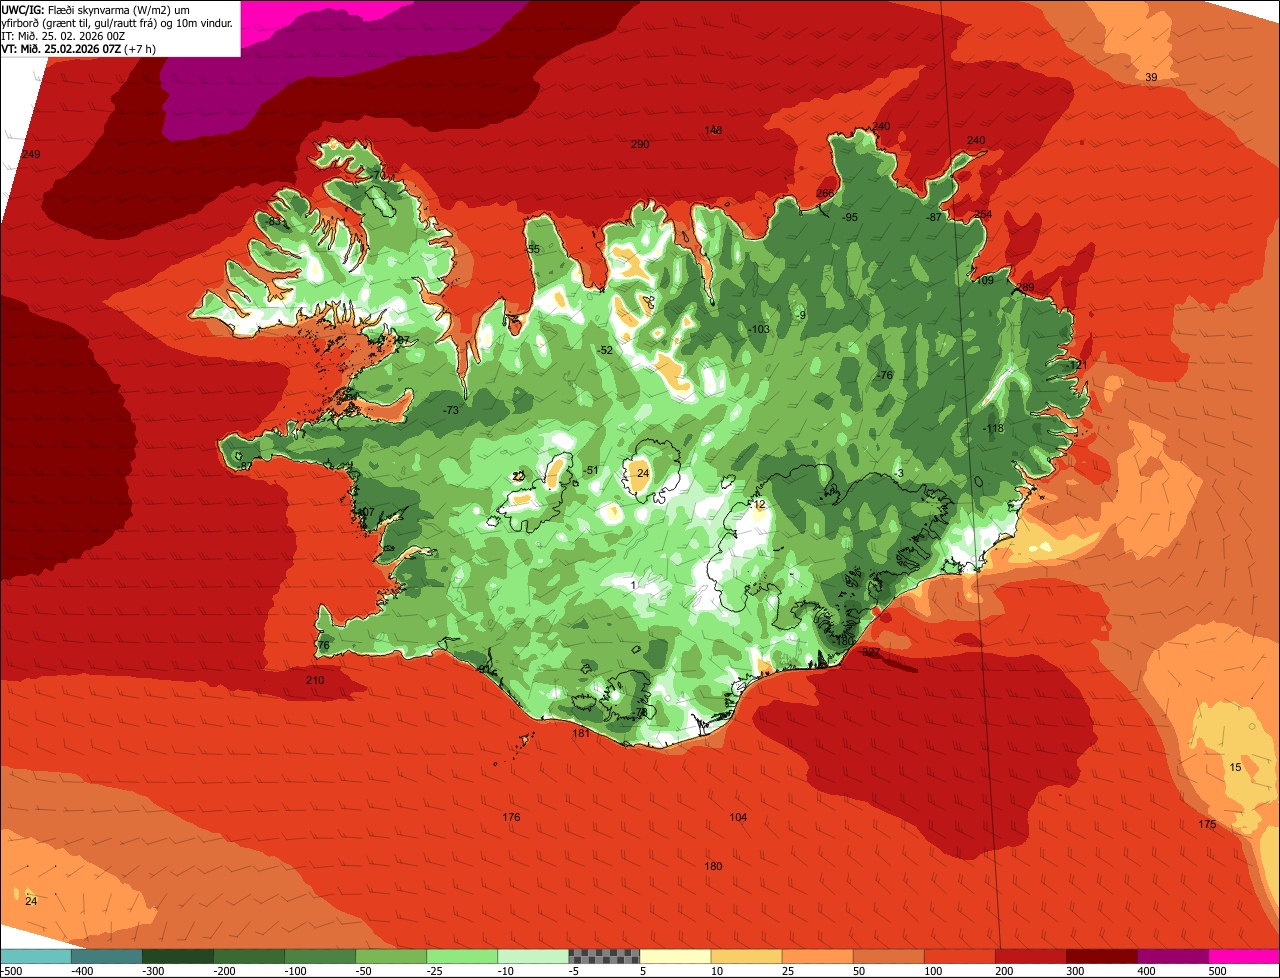This screenshot has height=978, width=1280.
Task: Click the red-orange 100 to 200 swatch
Action: pyautogui.click(x=959, y=956)
